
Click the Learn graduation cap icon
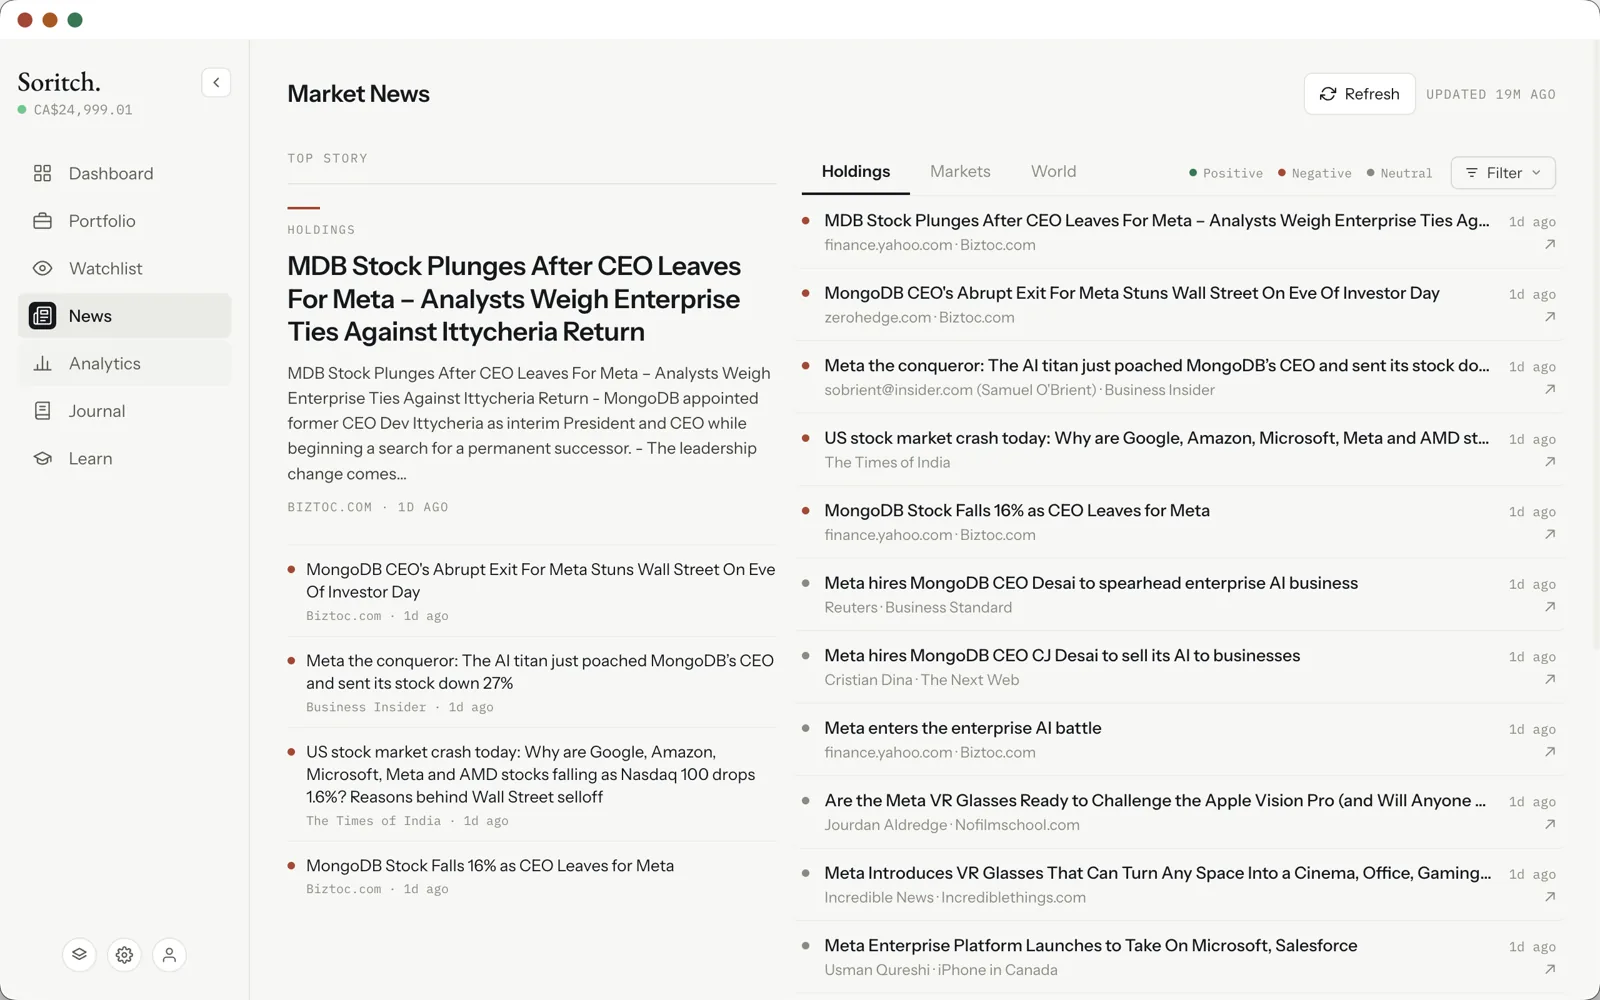pyautogui.click(x=42, y=459)
